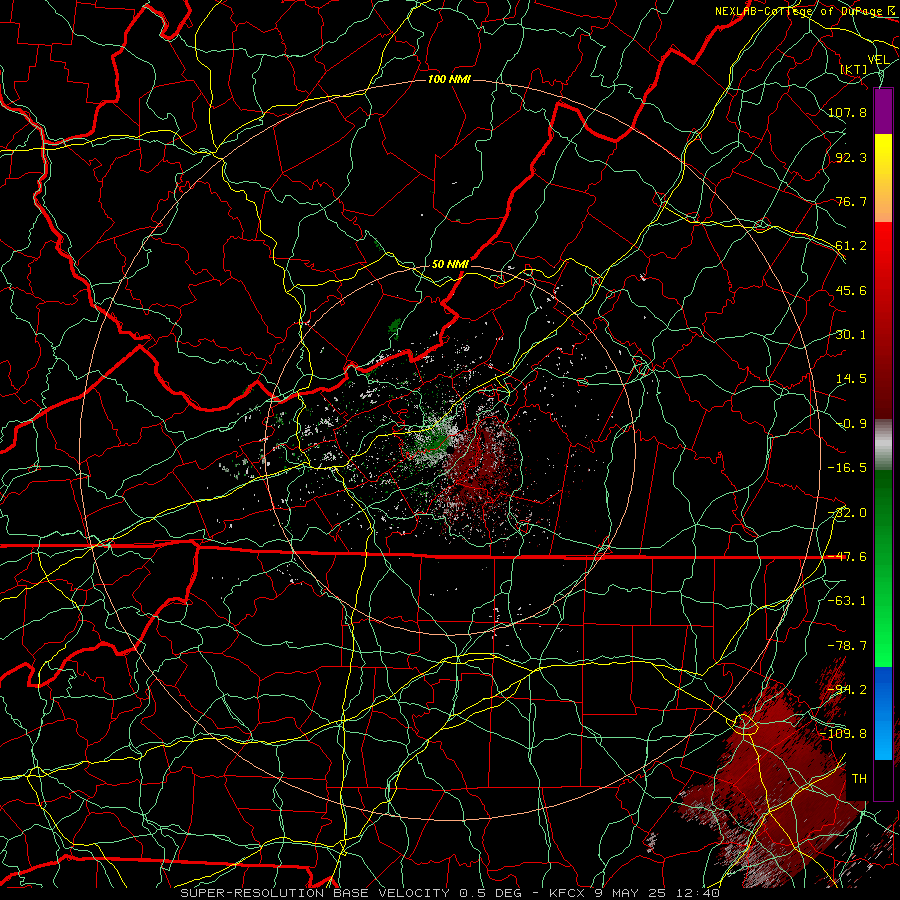Pick the blue segment of the color bar
The width and height of the screenshot is (900, 900).
[x=883, y=713]
